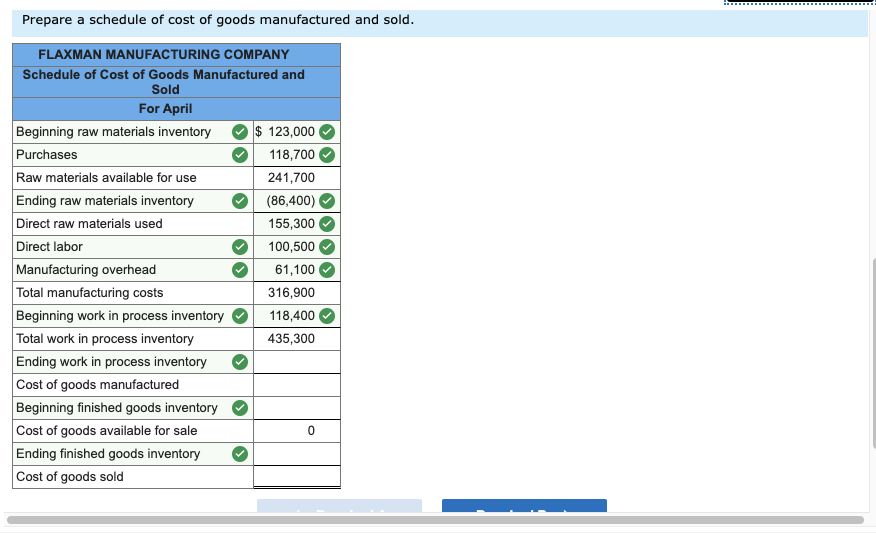Click the blue navigation button below the table
The width and height of the screenshot is (876, 535).
pyautogui.click(x=524, y=505)
